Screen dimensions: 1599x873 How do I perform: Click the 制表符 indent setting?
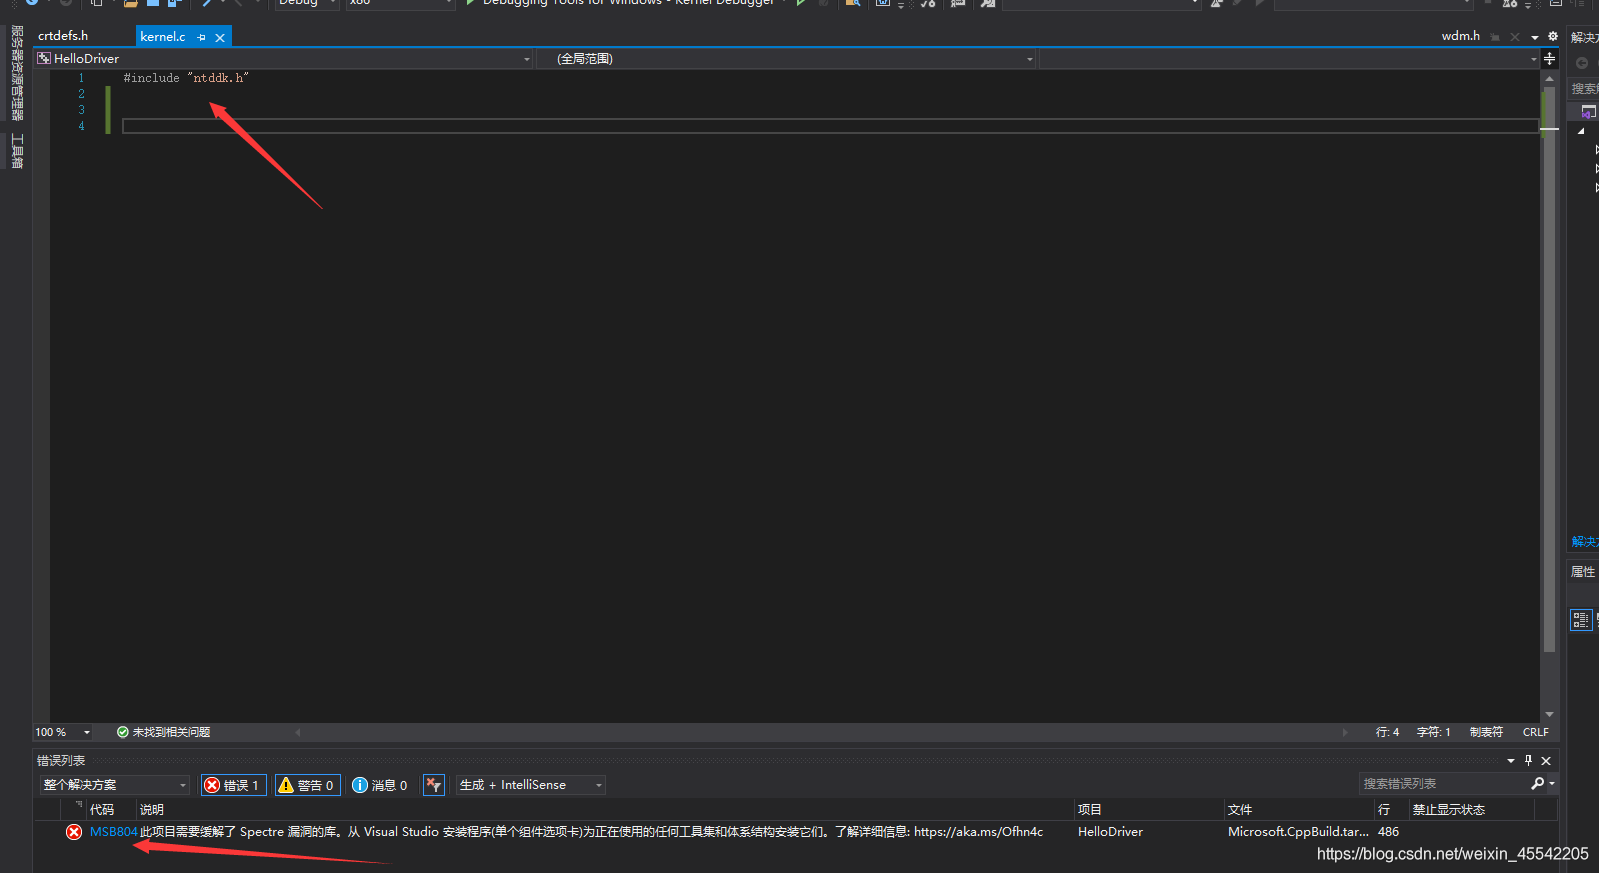pos(1486,732)
